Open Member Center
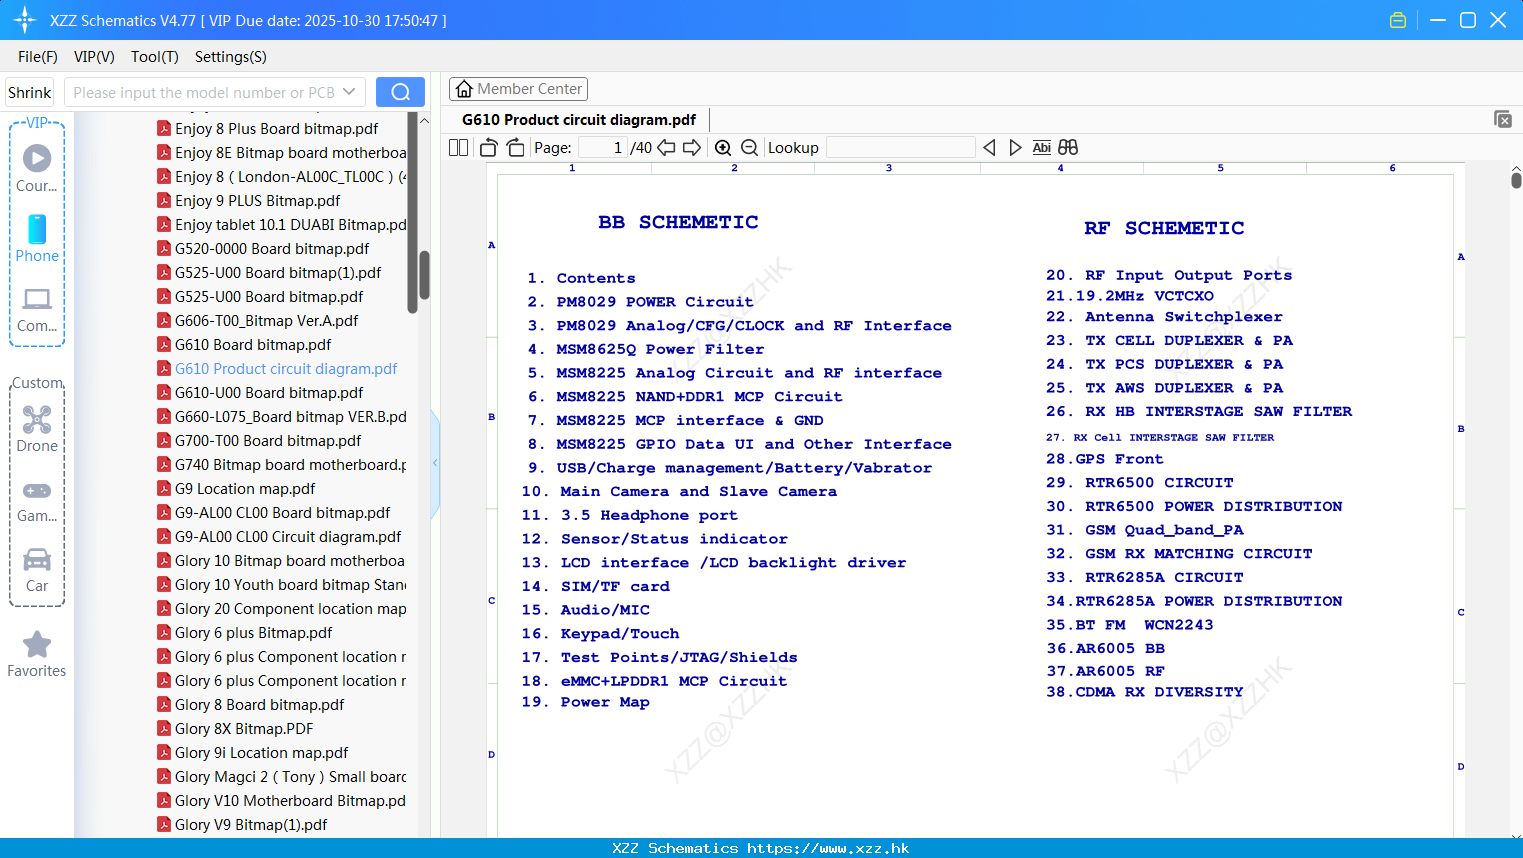 click(x=518, y=89)
